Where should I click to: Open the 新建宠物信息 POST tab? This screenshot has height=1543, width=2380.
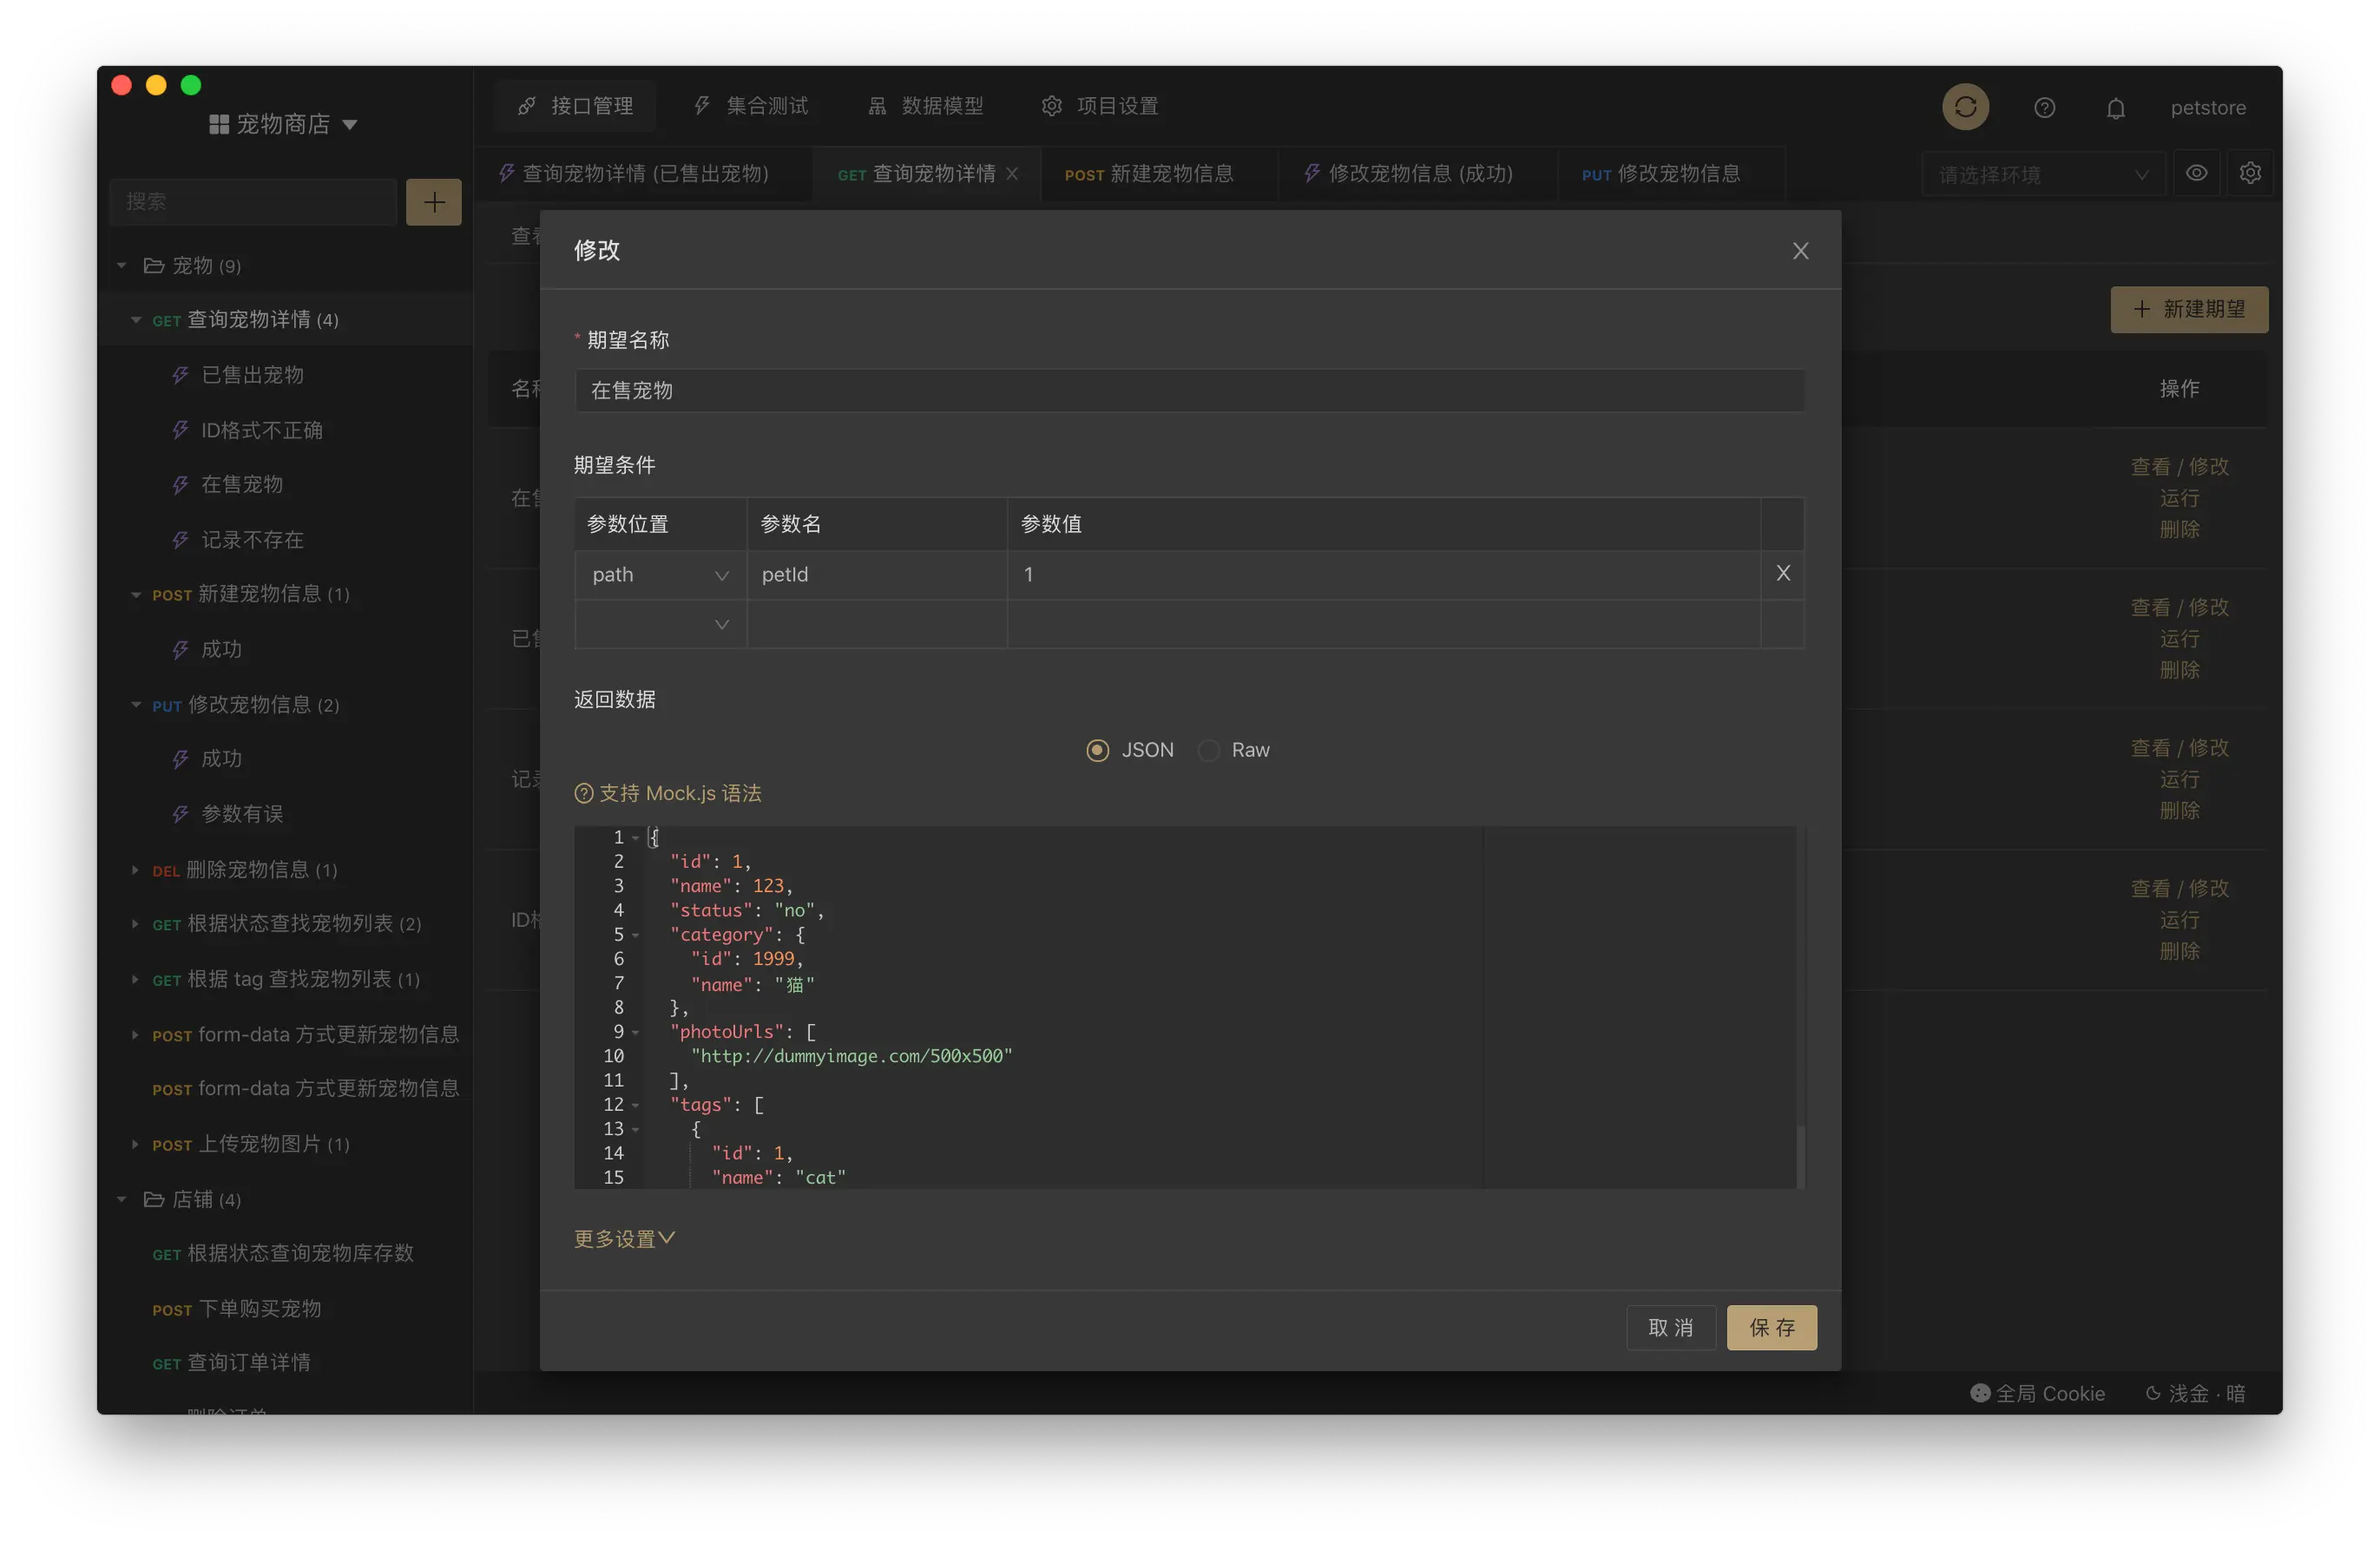coord(1150,174)
